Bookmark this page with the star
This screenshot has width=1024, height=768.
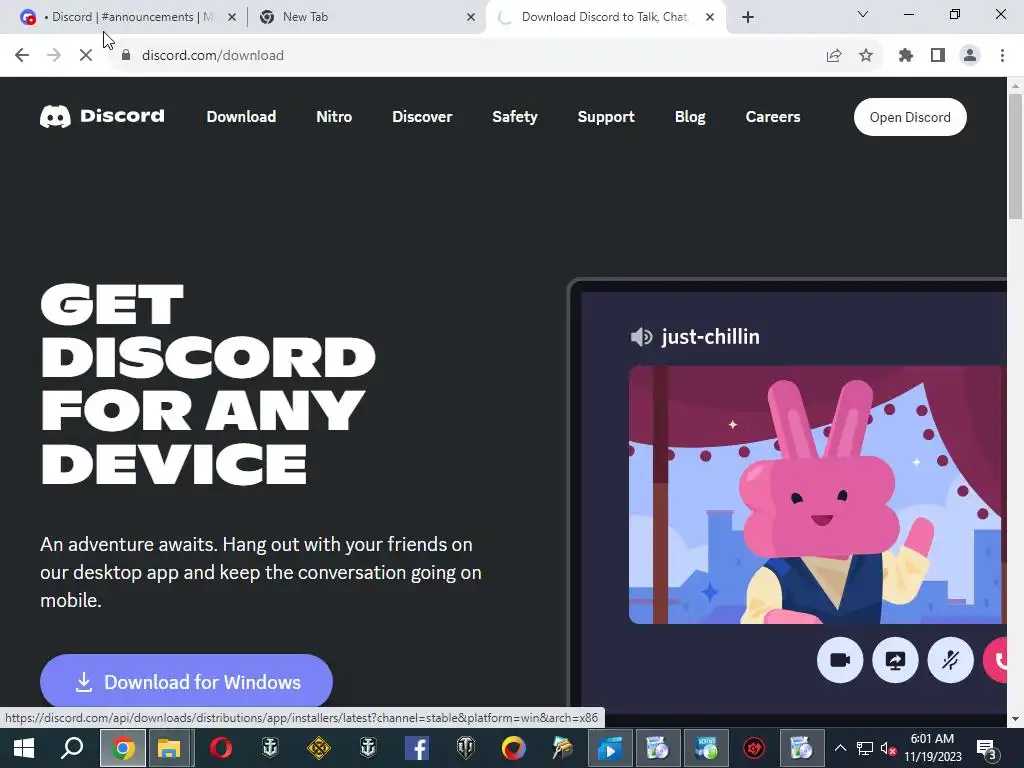pyautogui.click(x=866, y=56)
